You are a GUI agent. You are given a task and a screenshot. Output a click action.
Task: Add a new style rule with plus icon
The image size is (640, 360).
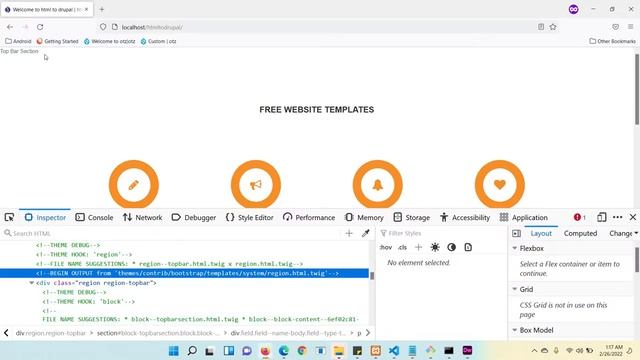coord(418,247)
